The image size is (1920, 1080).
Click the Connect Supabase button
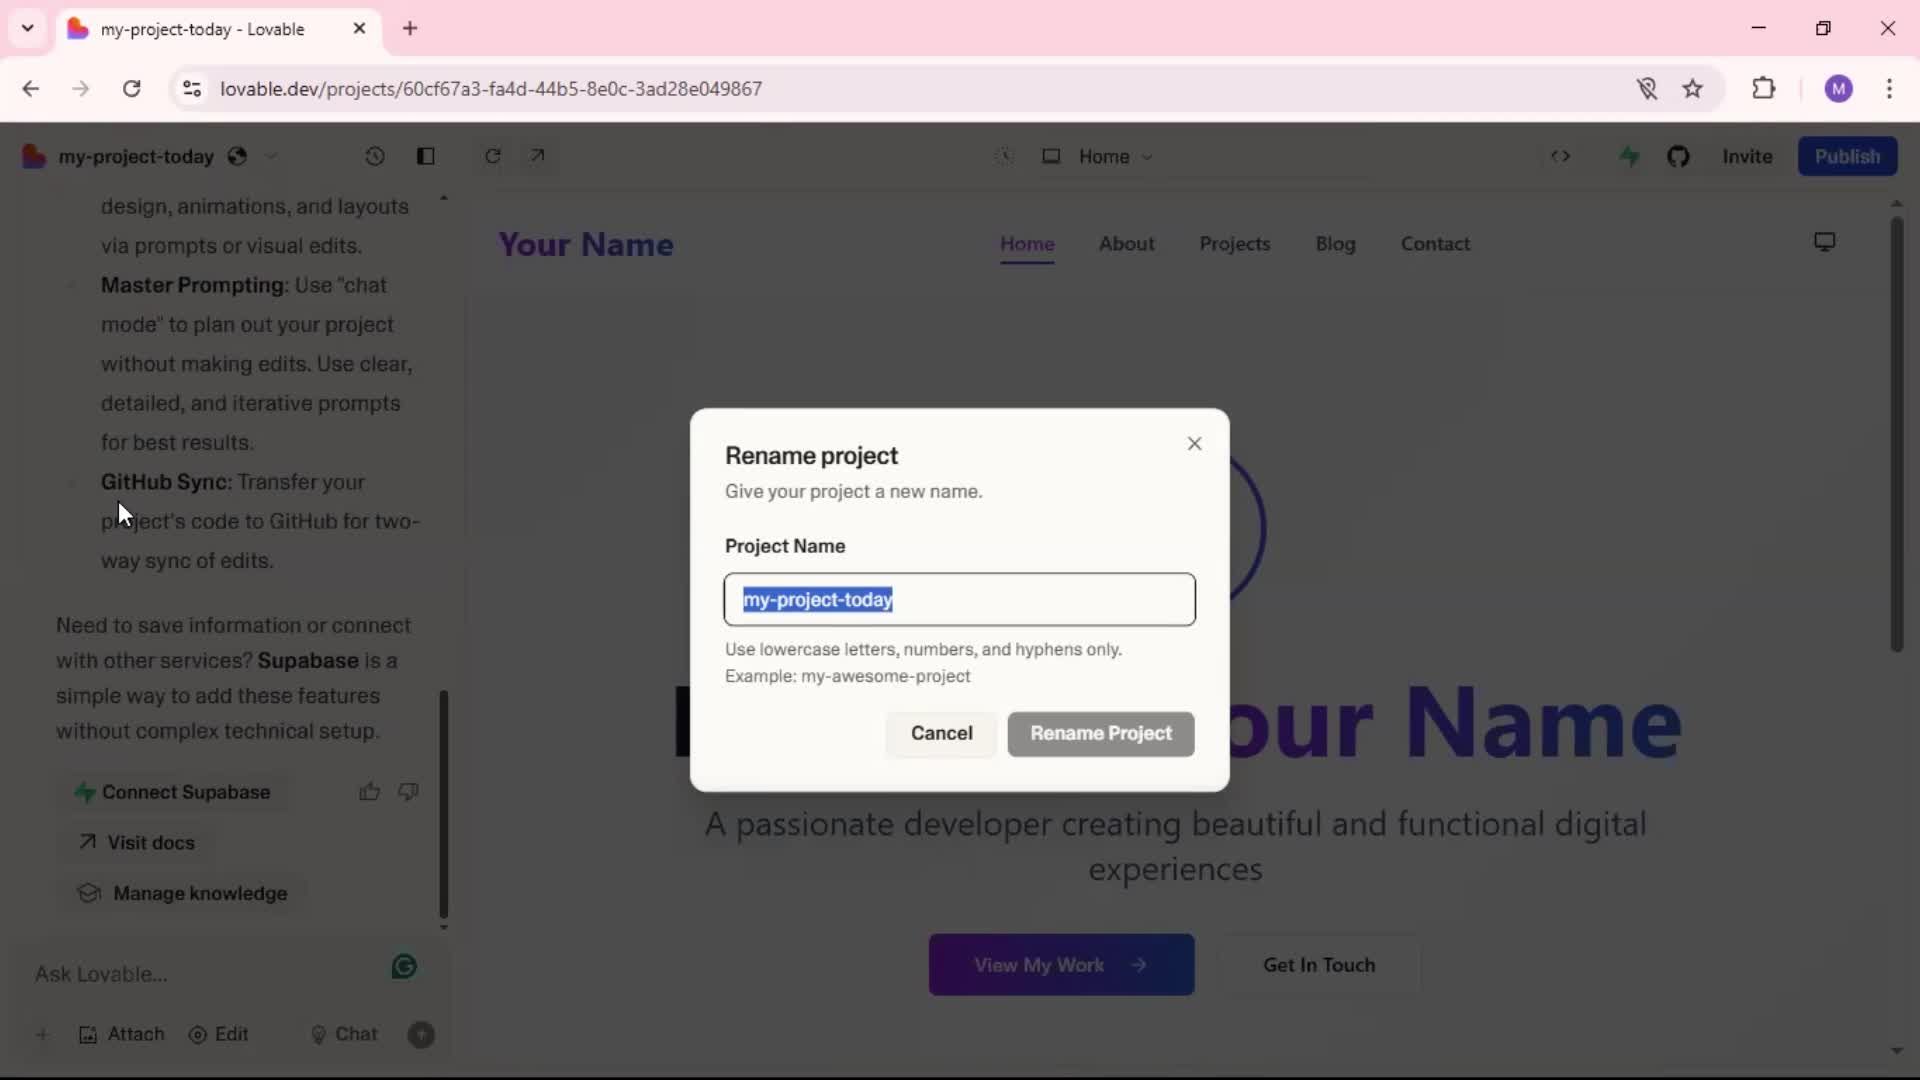click(x=173, y=792)
